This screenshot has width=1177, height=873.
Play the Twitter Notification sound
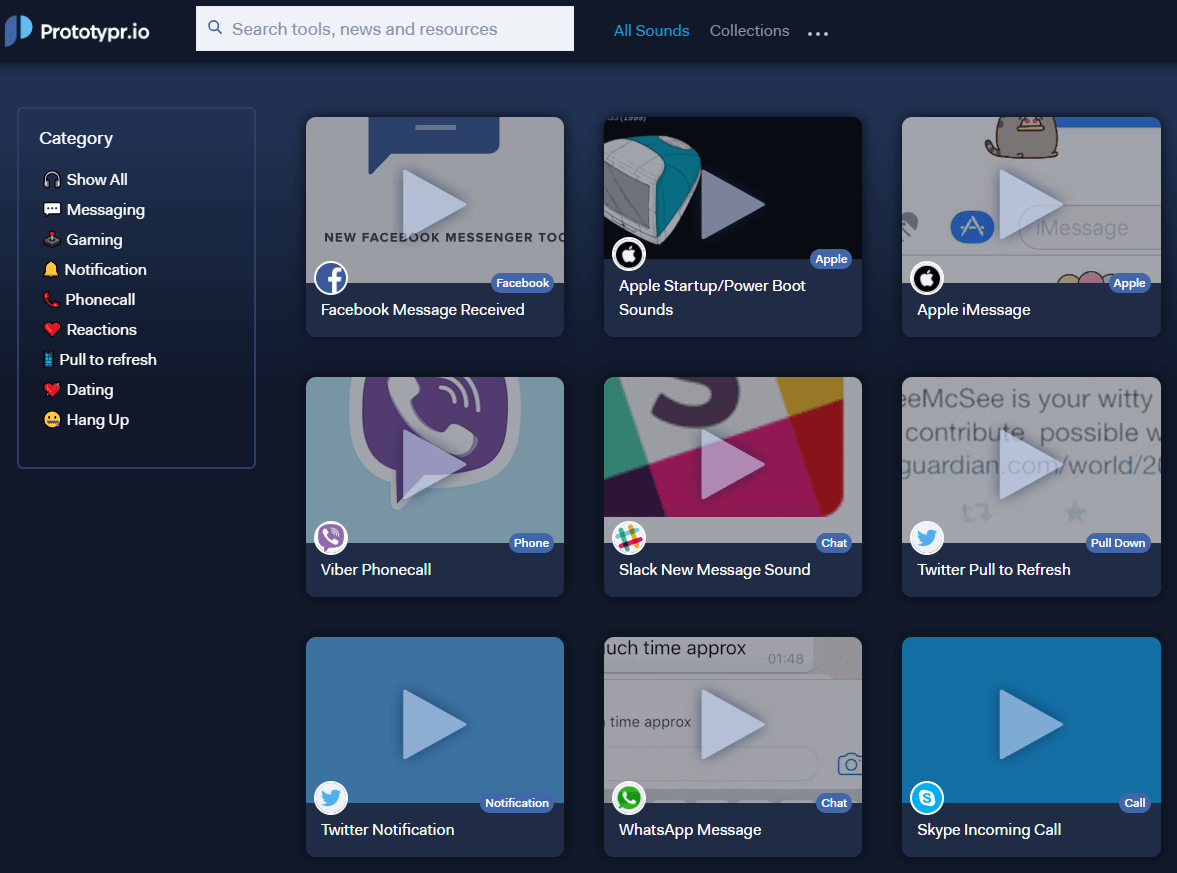coord(435,724)
